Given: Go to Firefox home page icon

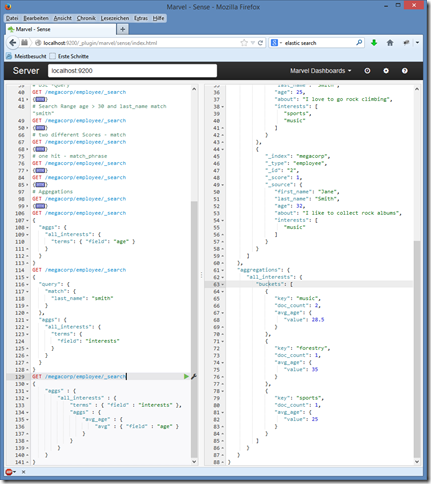Looking at the screenshot, I should click(390, 43).
